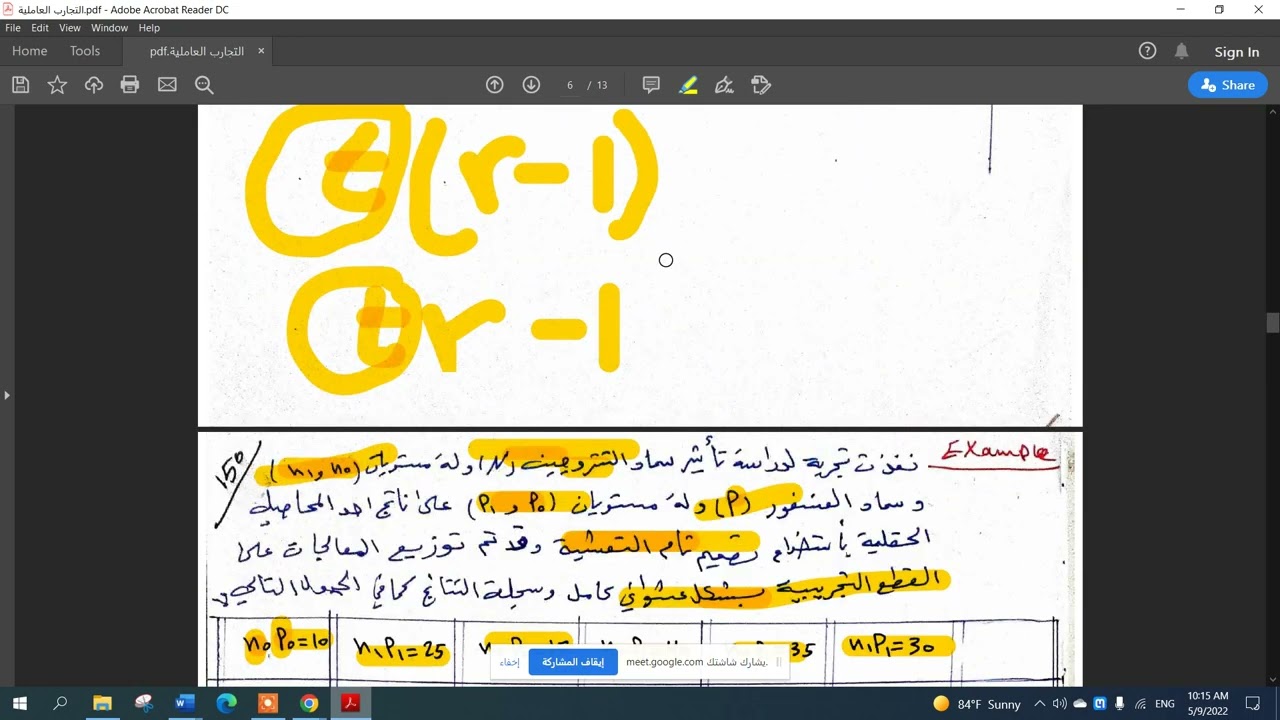Open Google Chrome from the taskbar
1280x720 pixels.
pos(309,704)
